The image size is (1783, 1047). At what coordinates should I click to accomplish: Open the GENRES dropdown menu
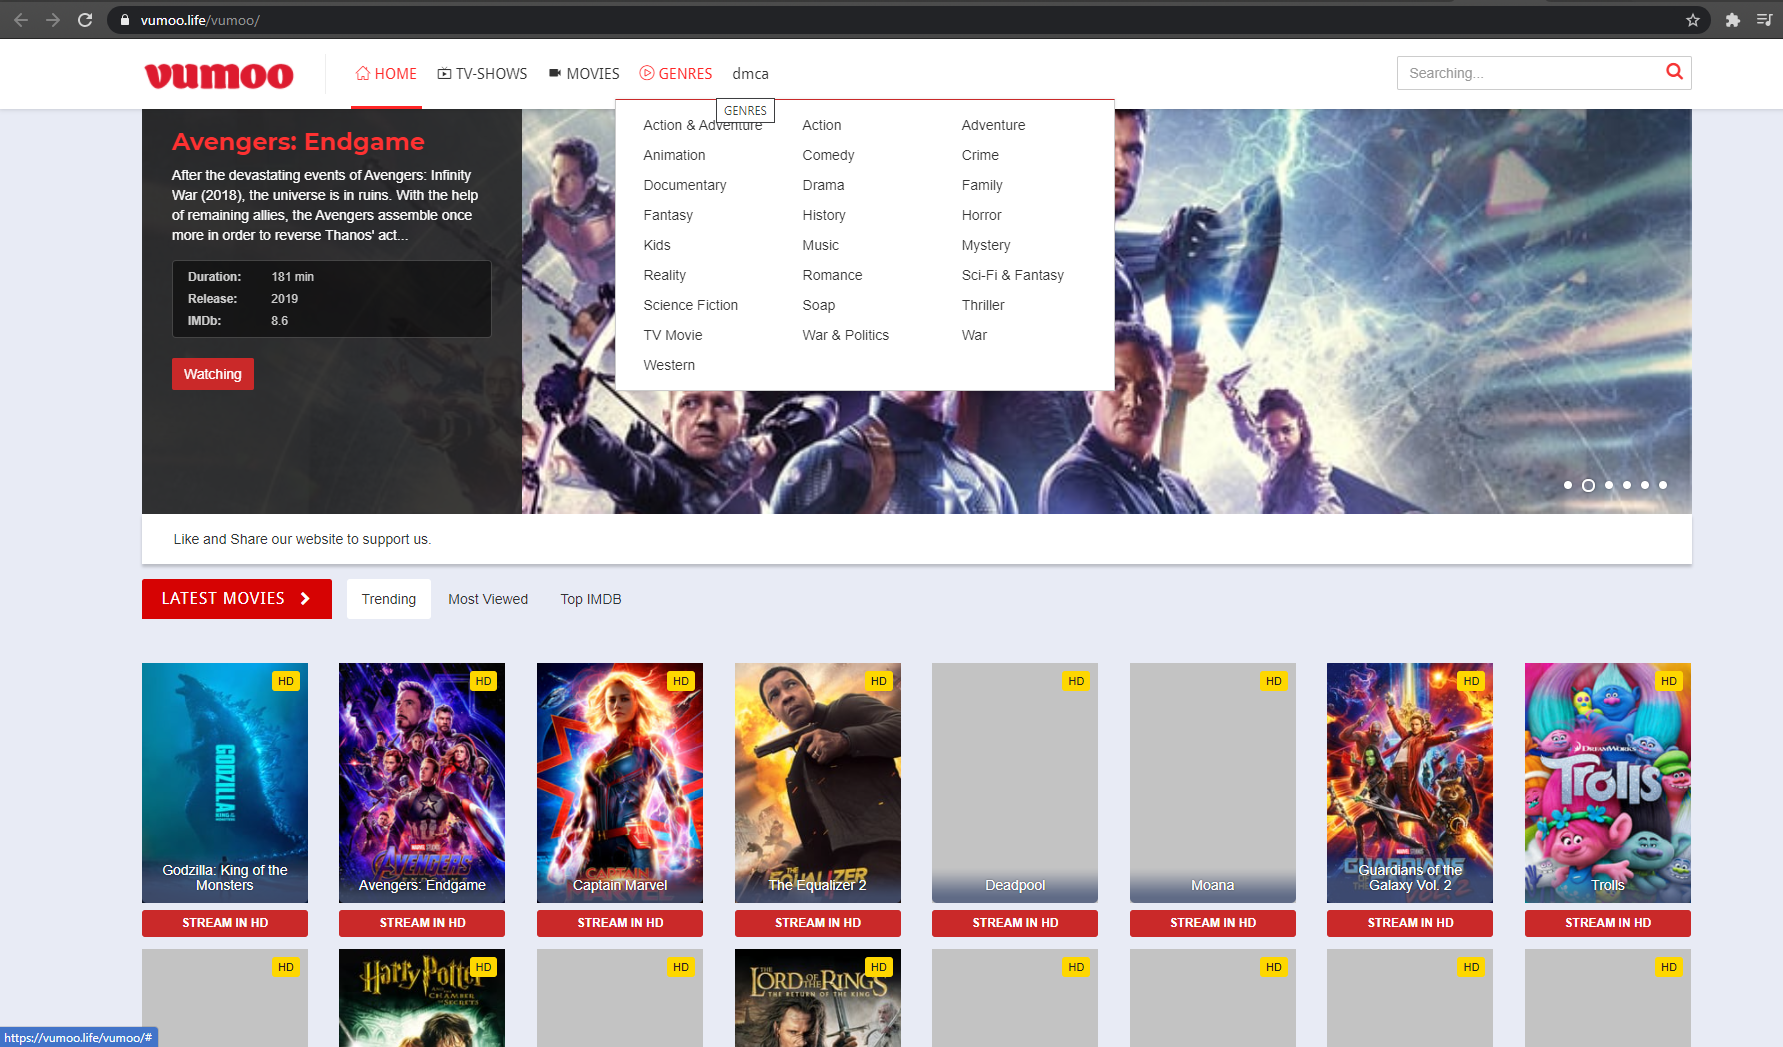(676, 74)
